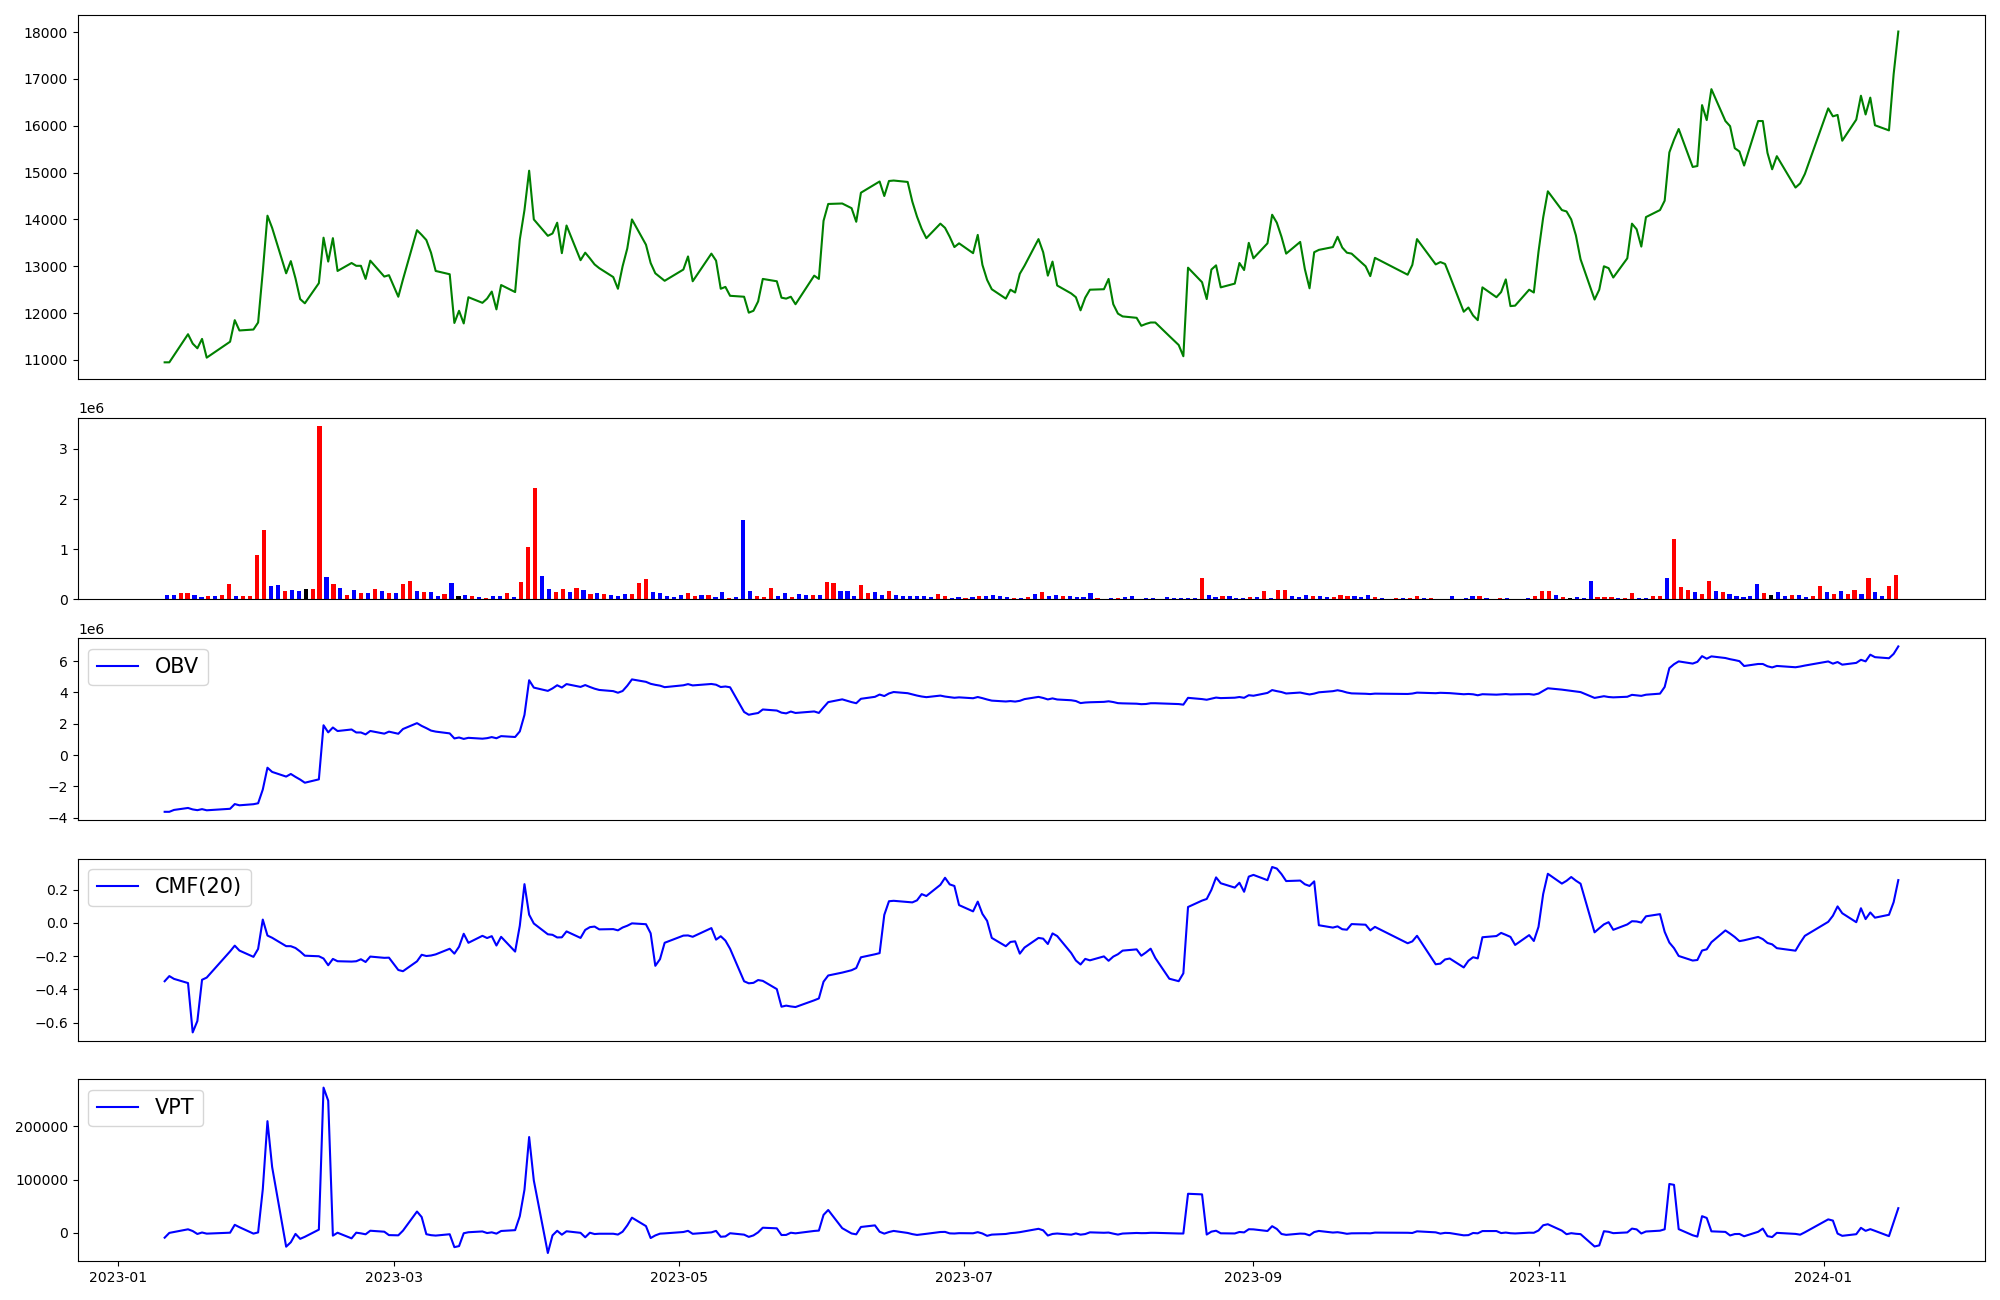Click the tallest red volume bar

[x=319, y=512]
